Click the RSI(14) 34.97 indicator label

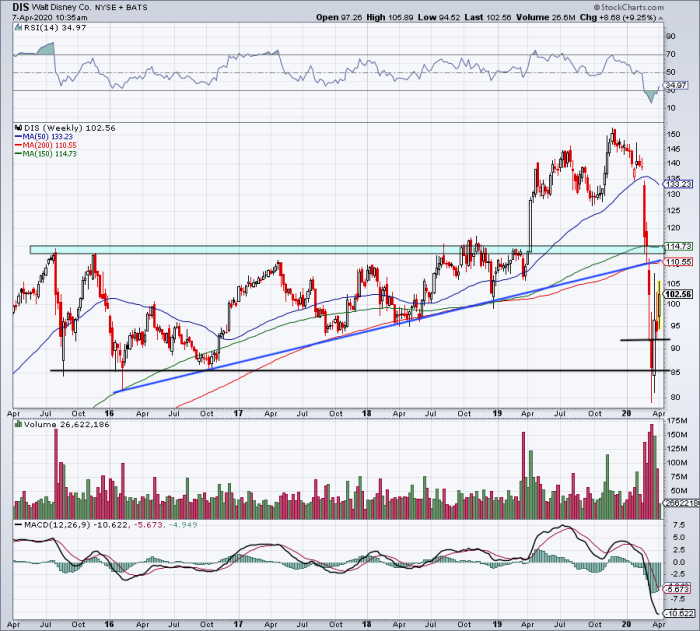point(54,28)
